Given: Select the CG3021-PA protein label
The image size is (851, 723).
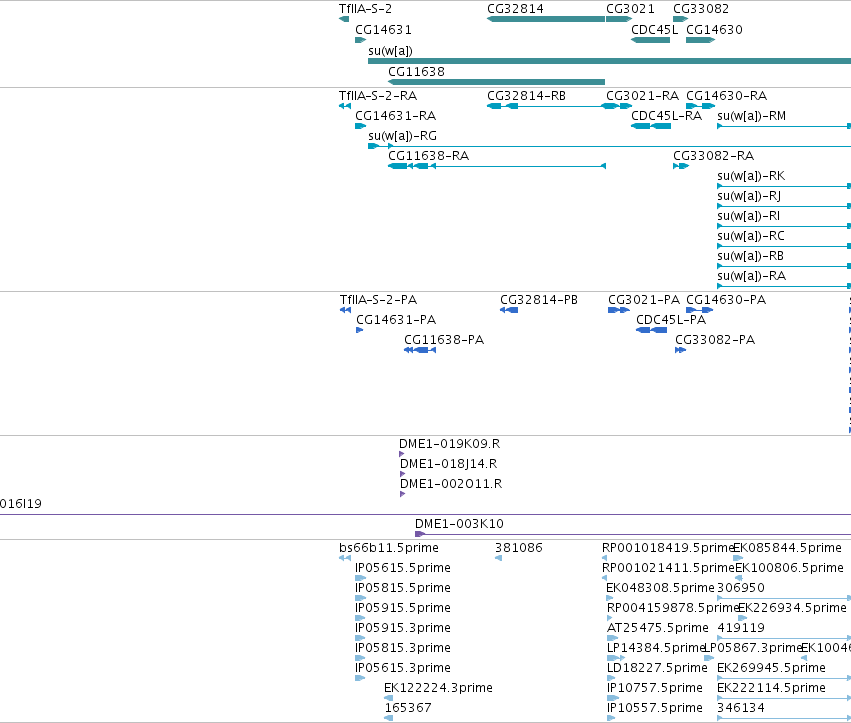Looking at the screenshot, I should coord(644,300).
